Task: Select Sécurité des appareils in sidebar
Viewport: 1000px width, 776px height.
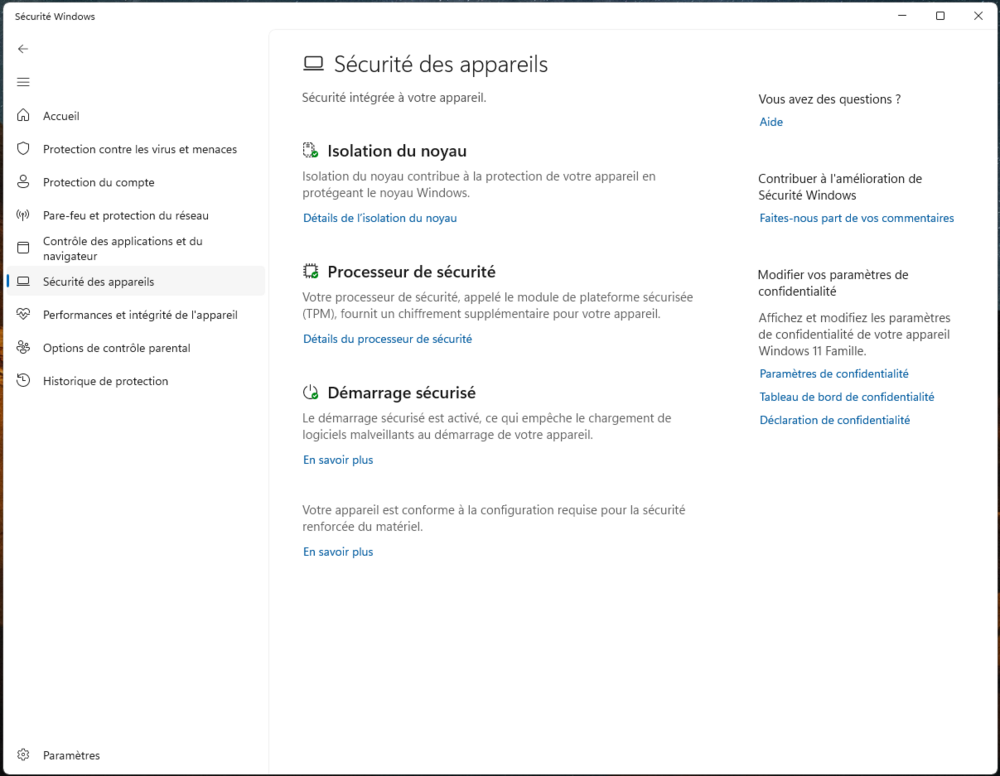Action: pyautogui.click(x=98, y=282)
